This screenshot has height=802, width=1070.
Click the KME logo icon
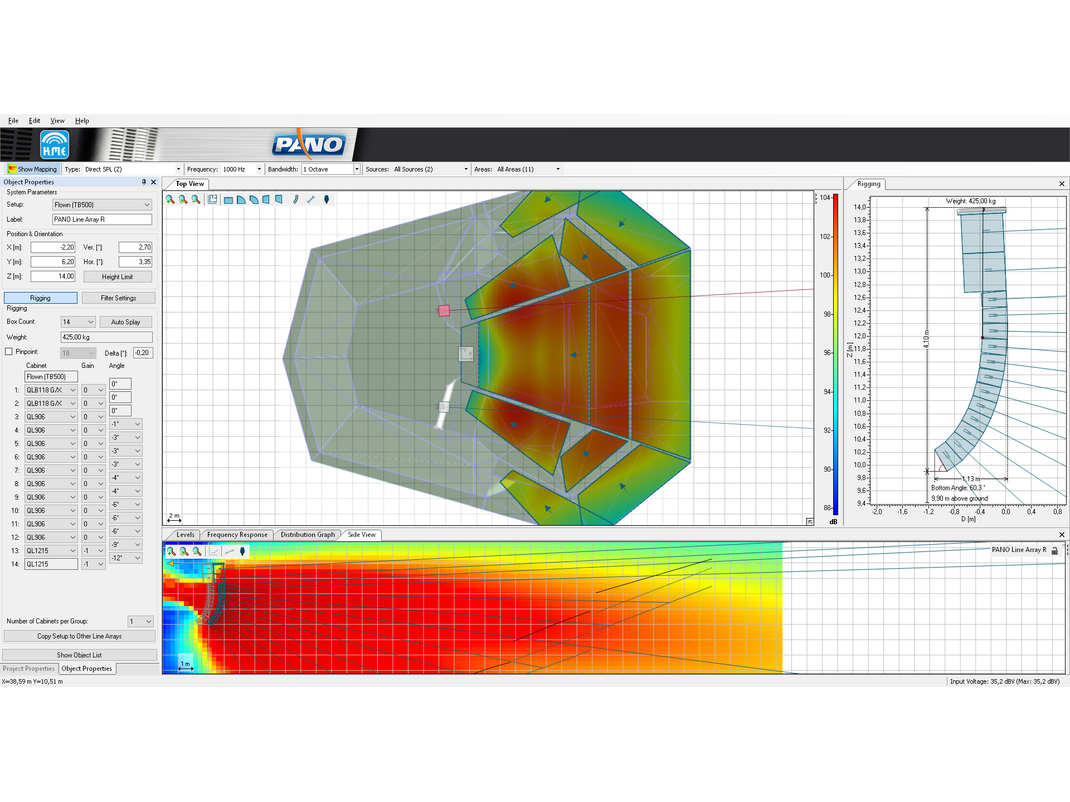click(x=55, y=144)
